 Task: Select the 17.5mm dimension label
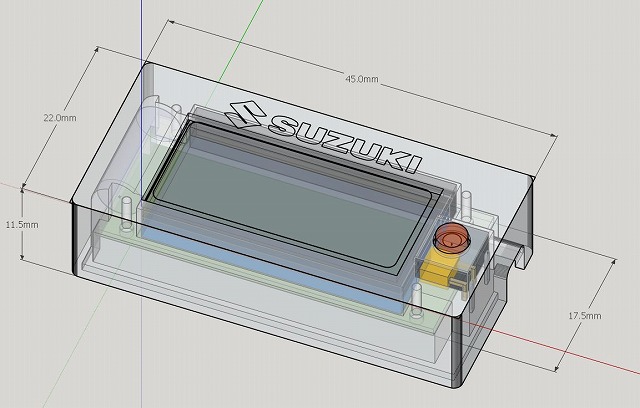click(x=584, y=315)
